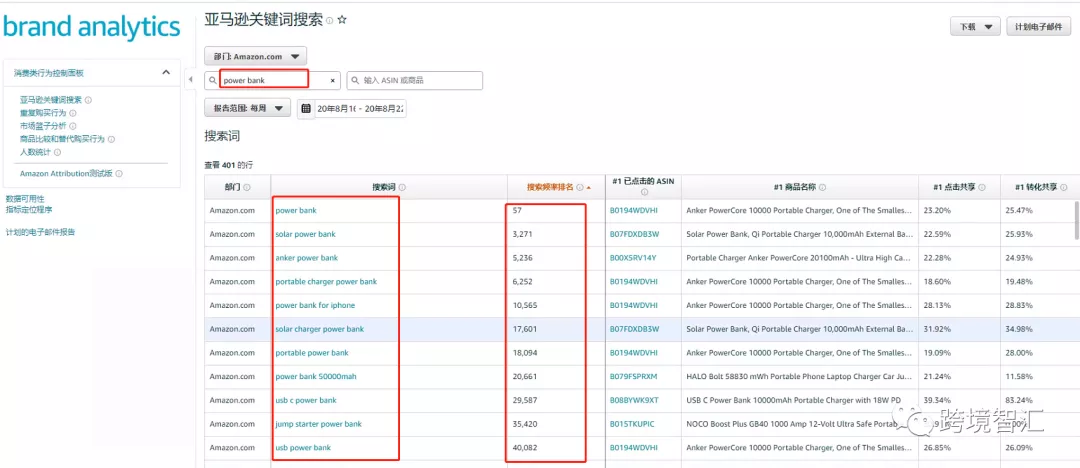Click info icon next to 商品比较和替代购买行为
The image size is (1080, 468).
(111, 139)
